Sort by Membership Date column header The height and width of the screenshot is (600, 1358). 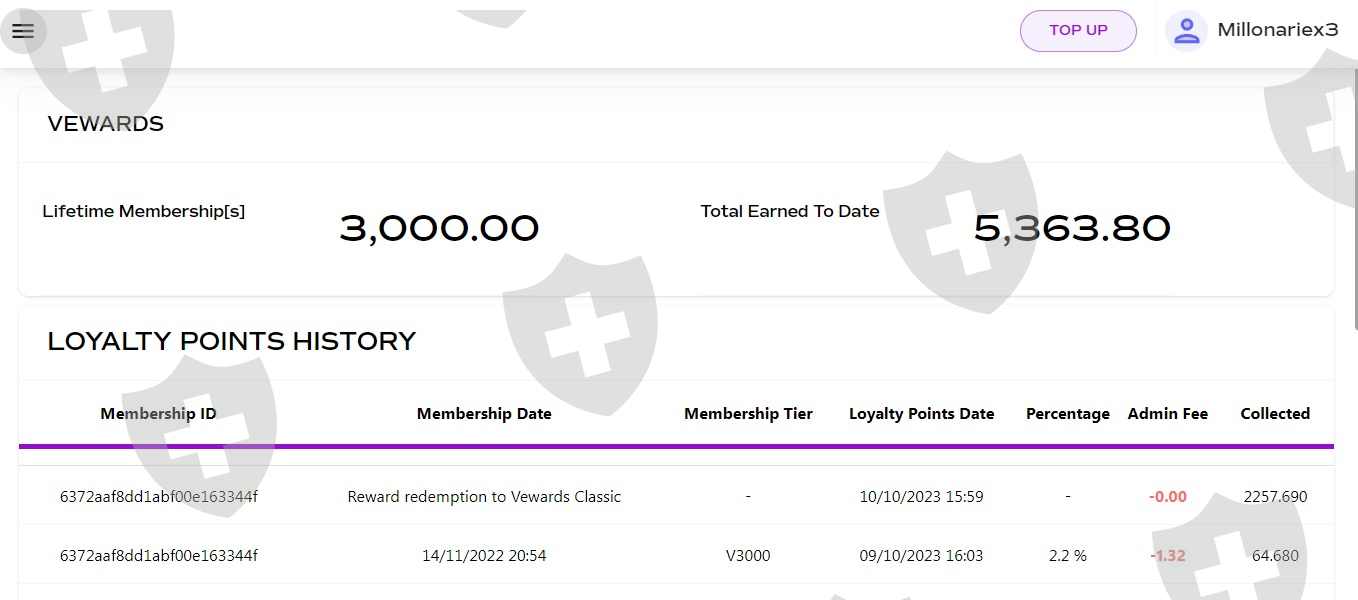[484, 414]
